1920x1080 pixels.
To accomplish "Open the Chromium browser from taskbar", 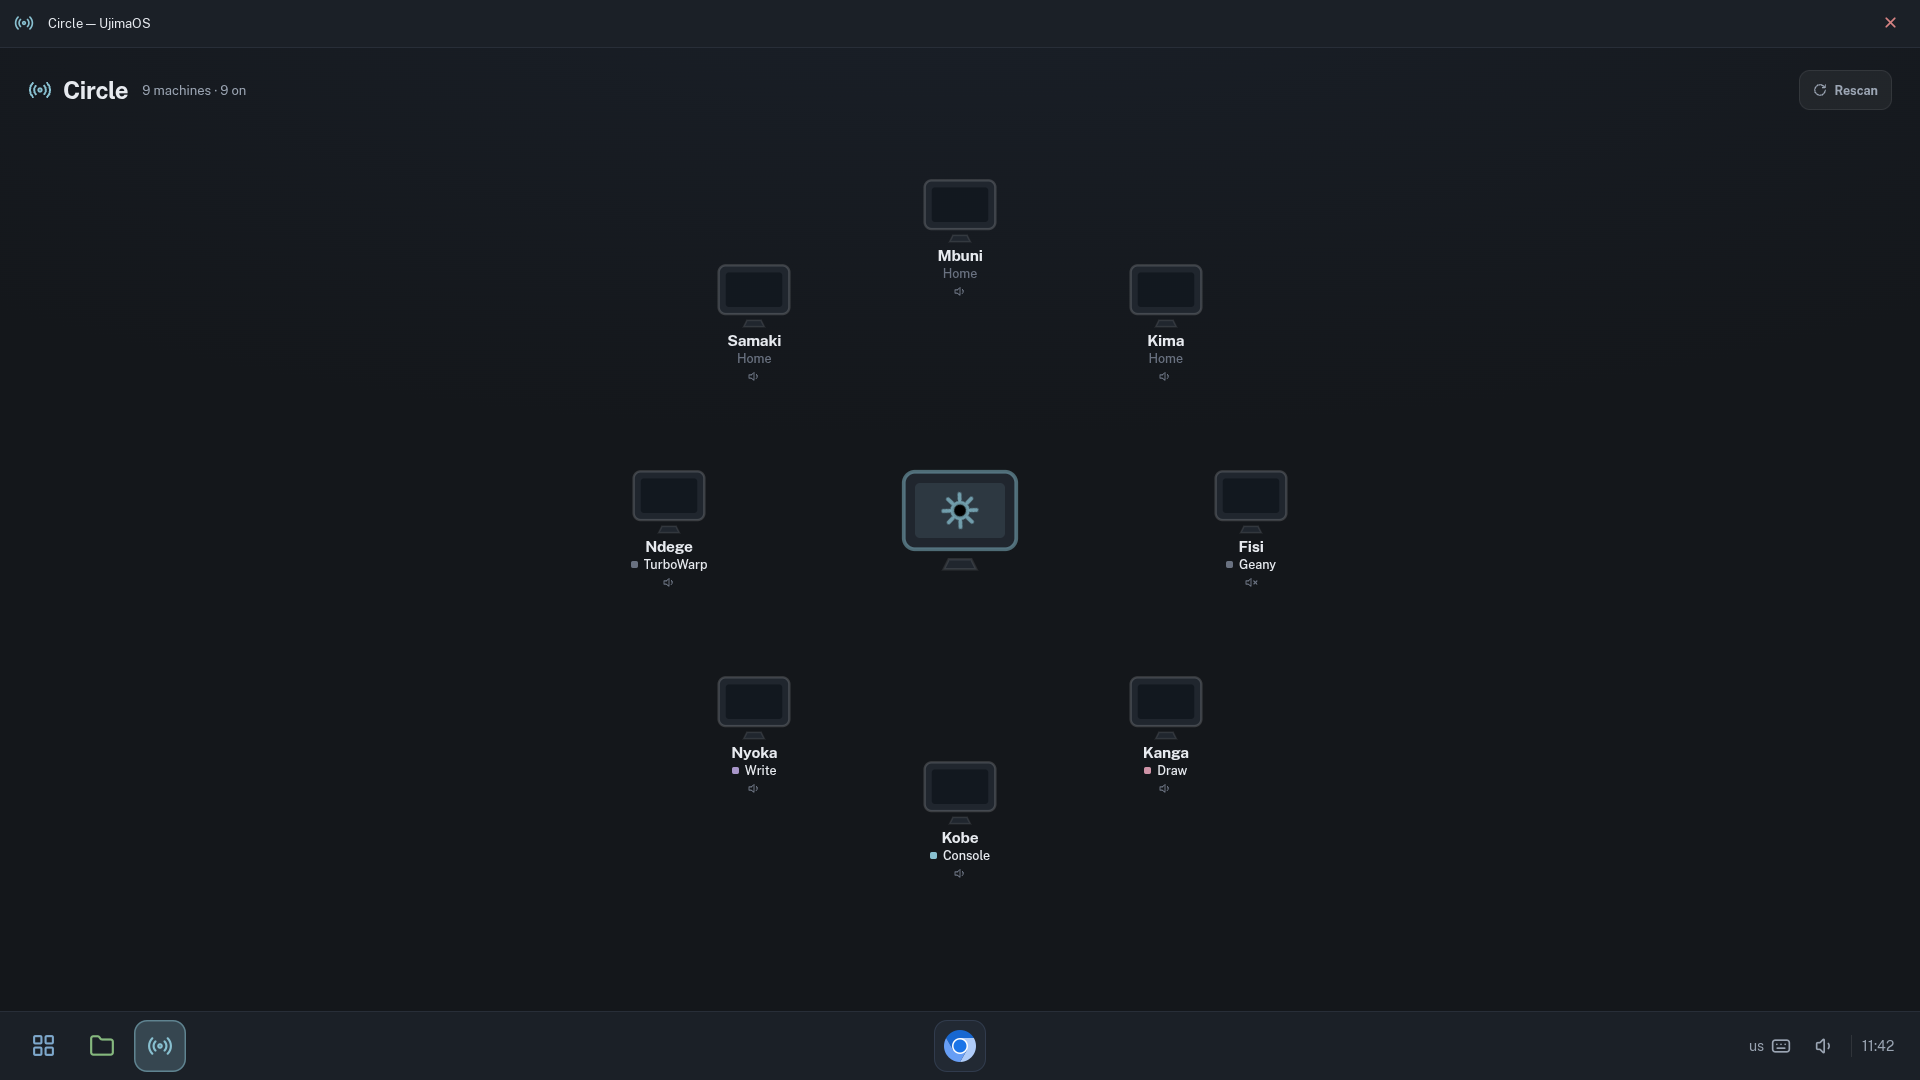I will 960,1046.
